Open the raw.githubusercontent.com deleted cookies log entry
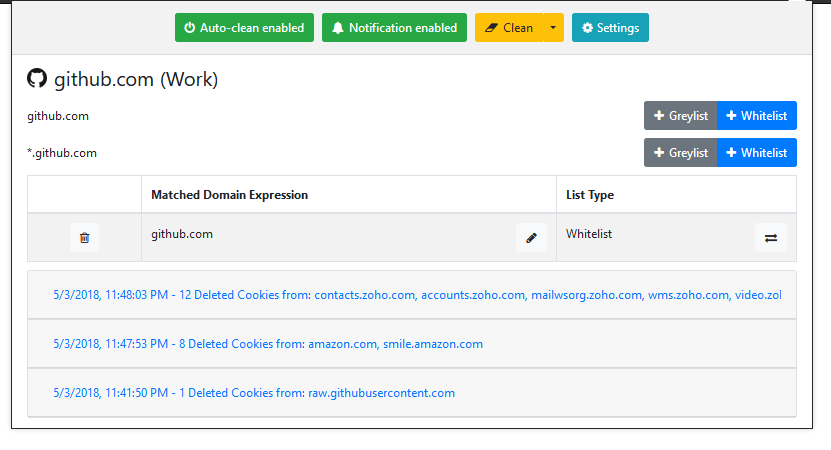The image size is (831, 450). [x=412, y=393]
